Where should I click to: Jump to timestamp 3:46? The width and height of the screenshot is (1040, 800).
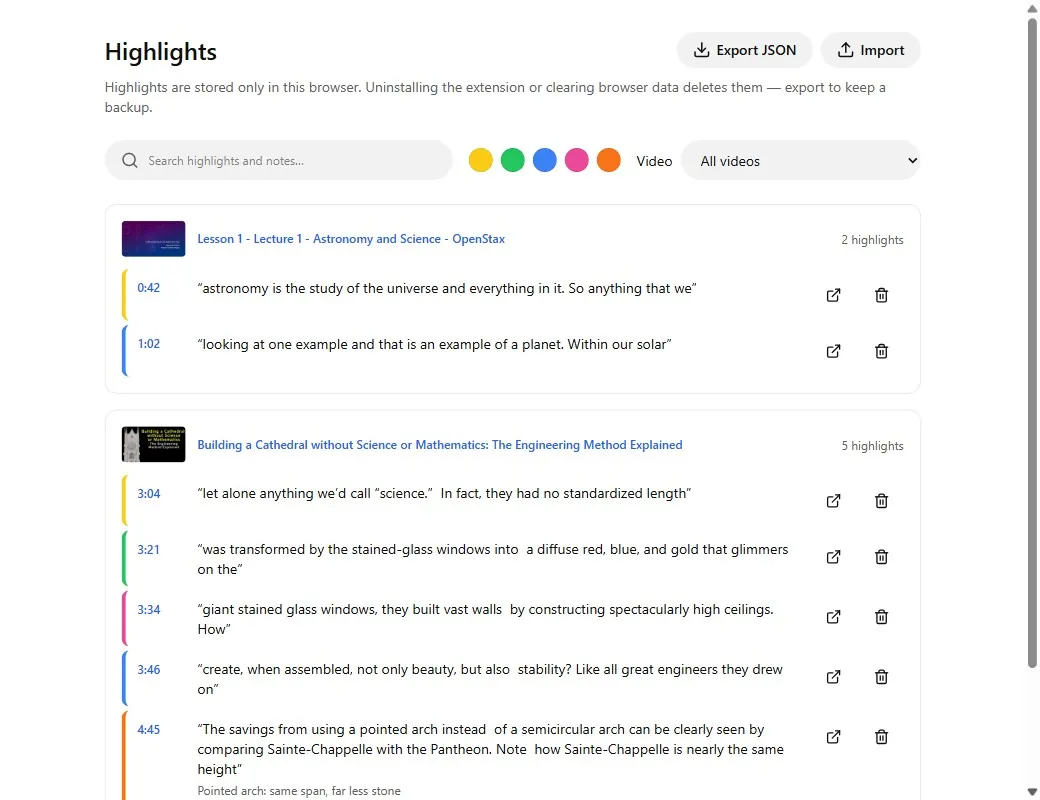(x=149, y=669)
